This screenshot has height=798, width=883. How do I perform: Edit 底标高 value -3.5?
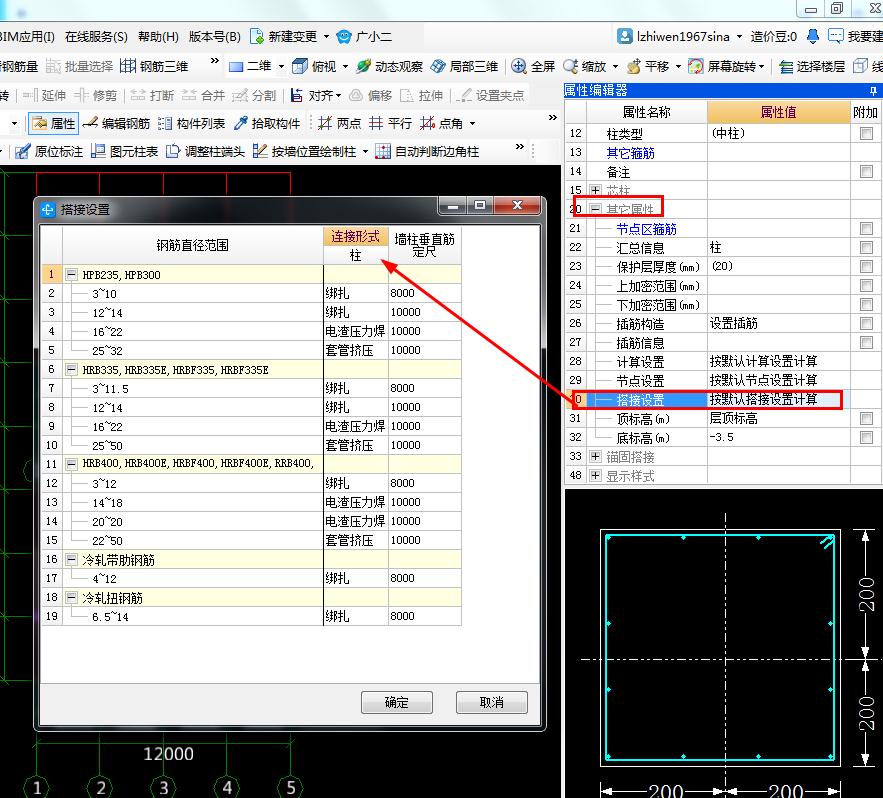[778, 438]
